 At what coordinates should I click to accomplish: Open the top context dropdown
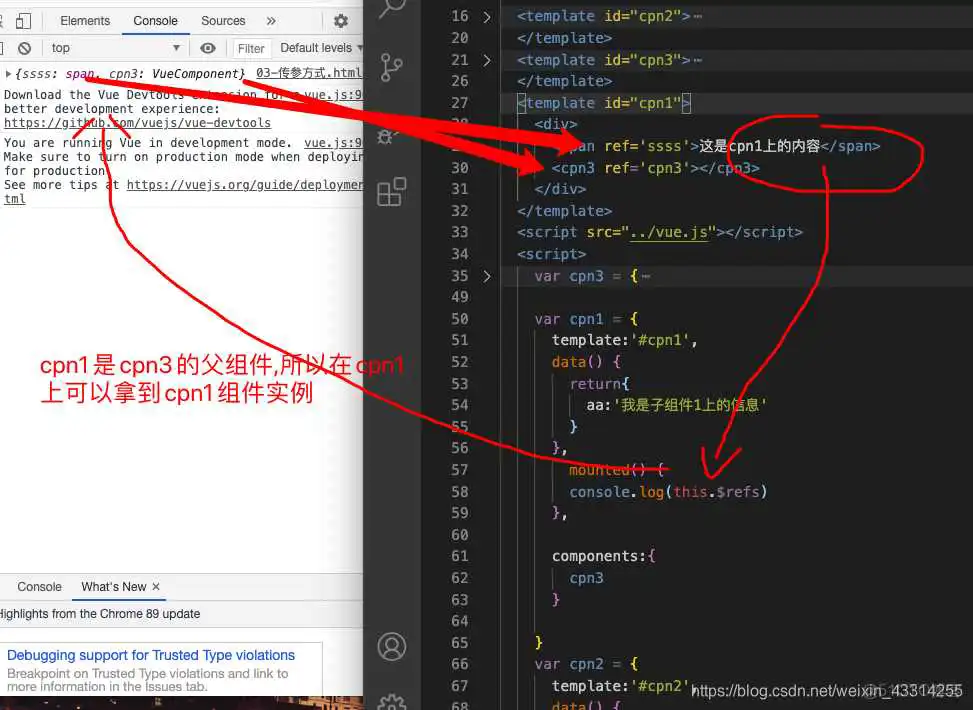click(115, 48)
